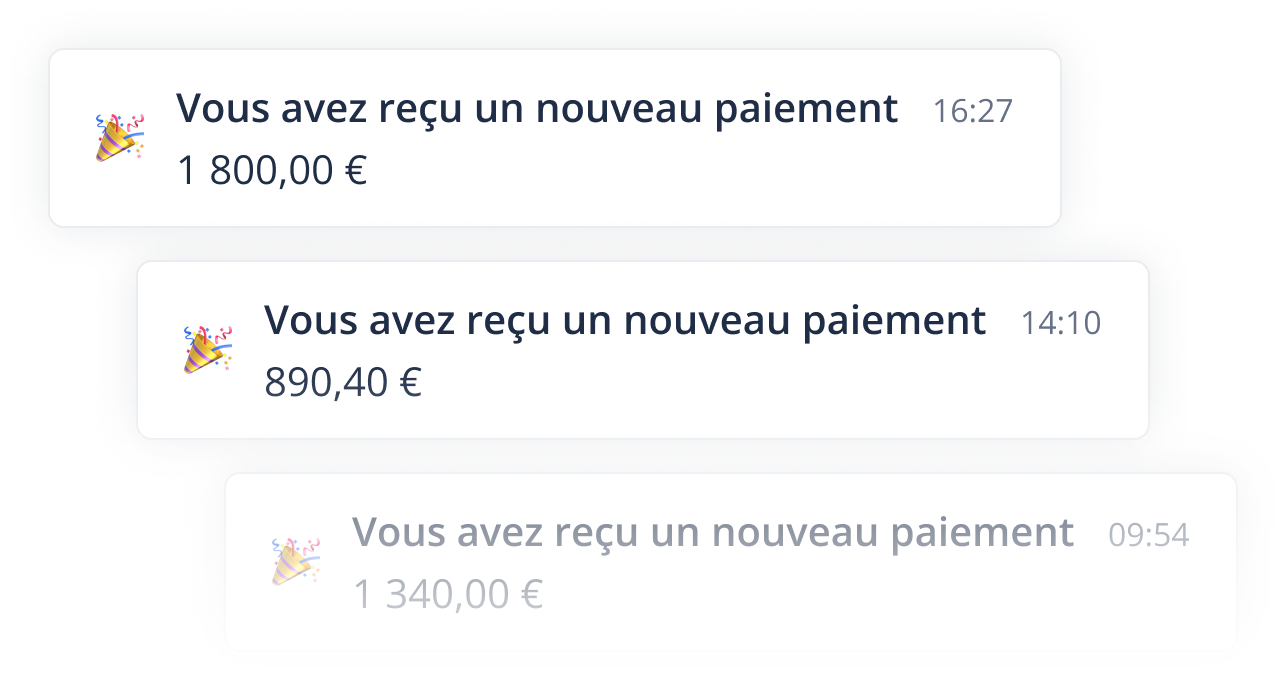Click the empty area right of 1 340,00 €
This screenshot has width=1286, height=700.
(880, 595)
